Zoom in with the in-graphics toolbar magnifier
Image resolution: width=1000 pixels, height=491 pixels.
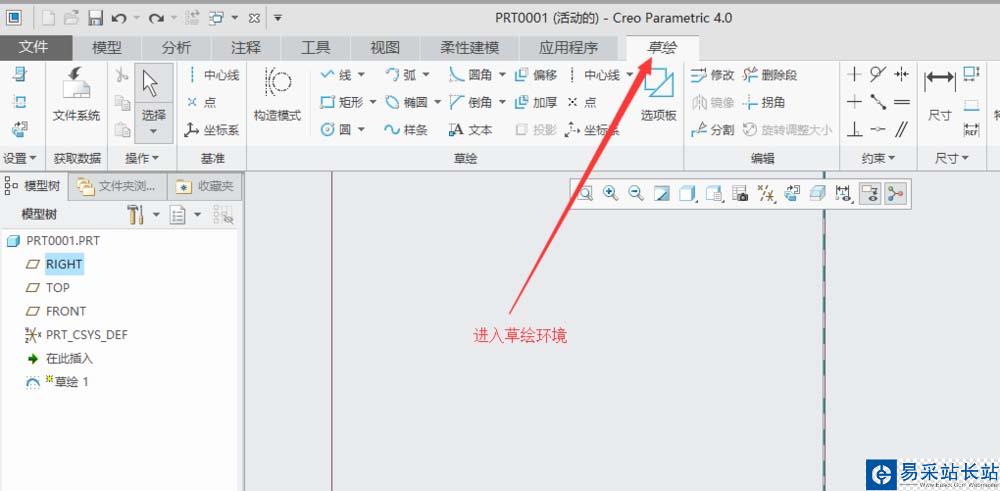coord(610,193)
